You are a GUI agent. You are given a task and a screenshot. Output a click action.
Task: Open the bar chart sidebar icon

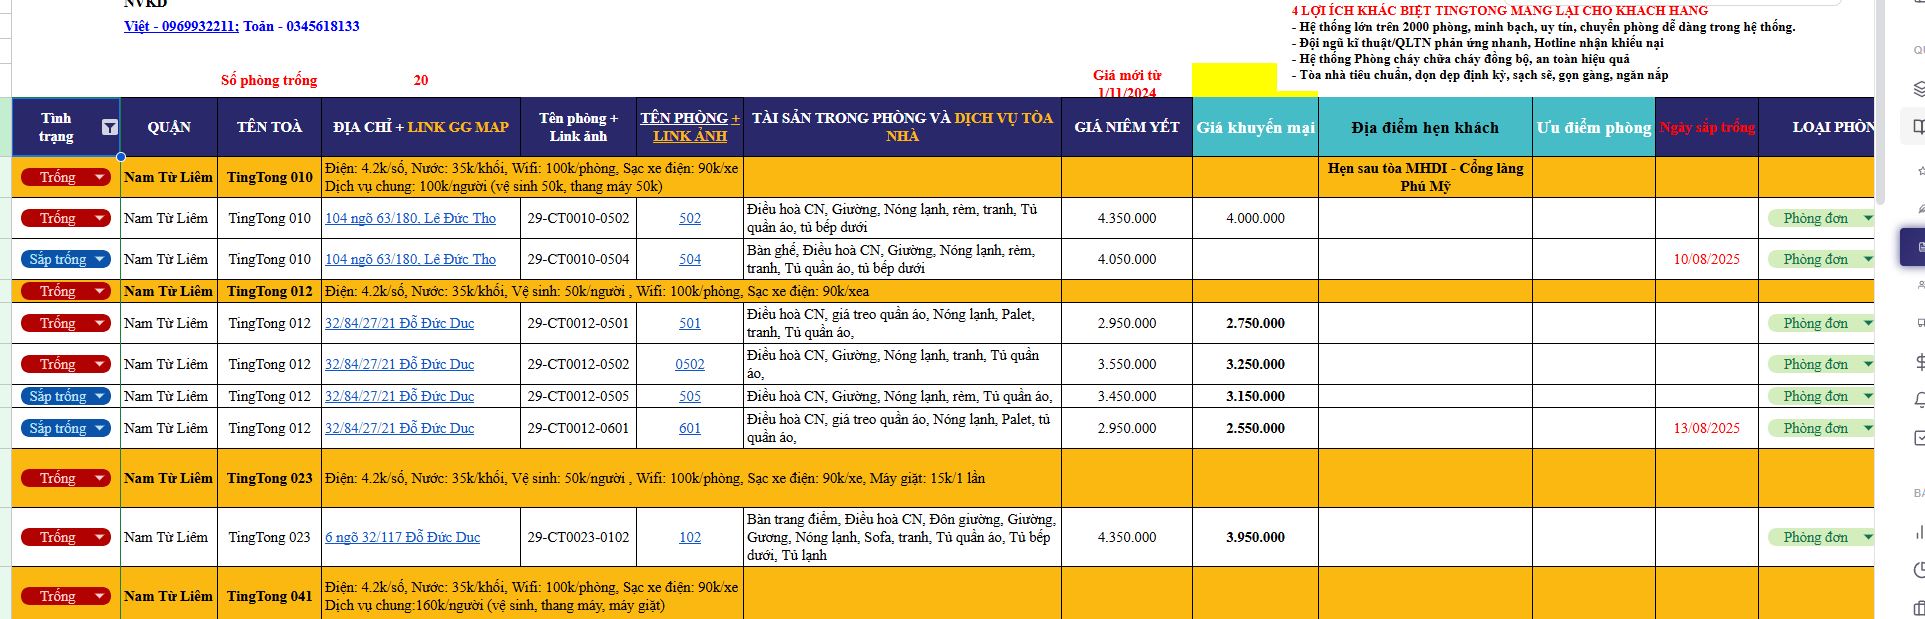1918,530
